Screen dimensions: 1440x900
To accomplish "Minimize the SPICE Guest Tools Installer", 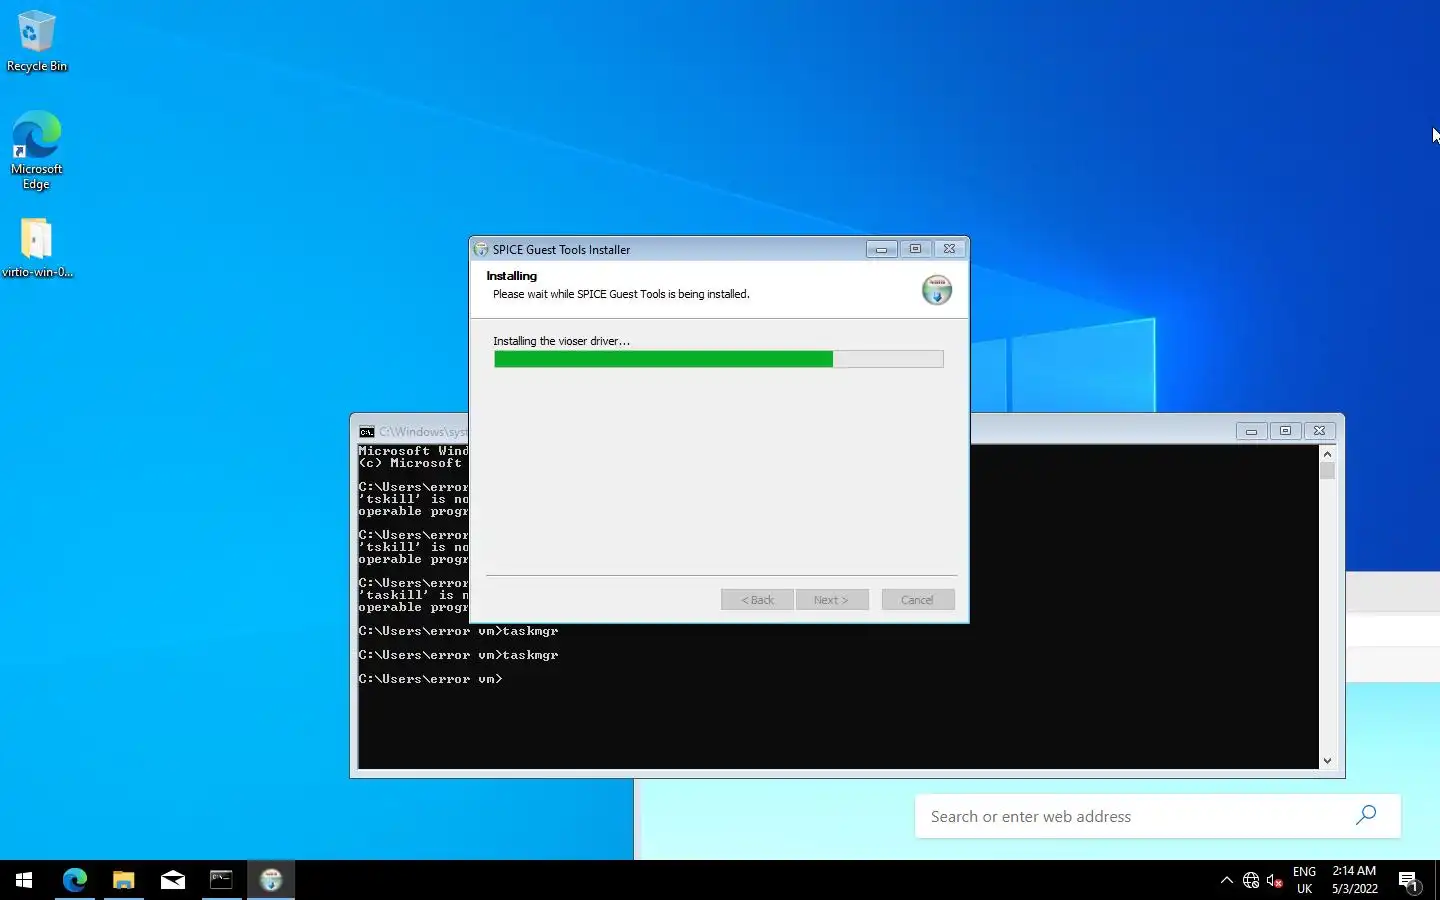I will tap(881, 249).
